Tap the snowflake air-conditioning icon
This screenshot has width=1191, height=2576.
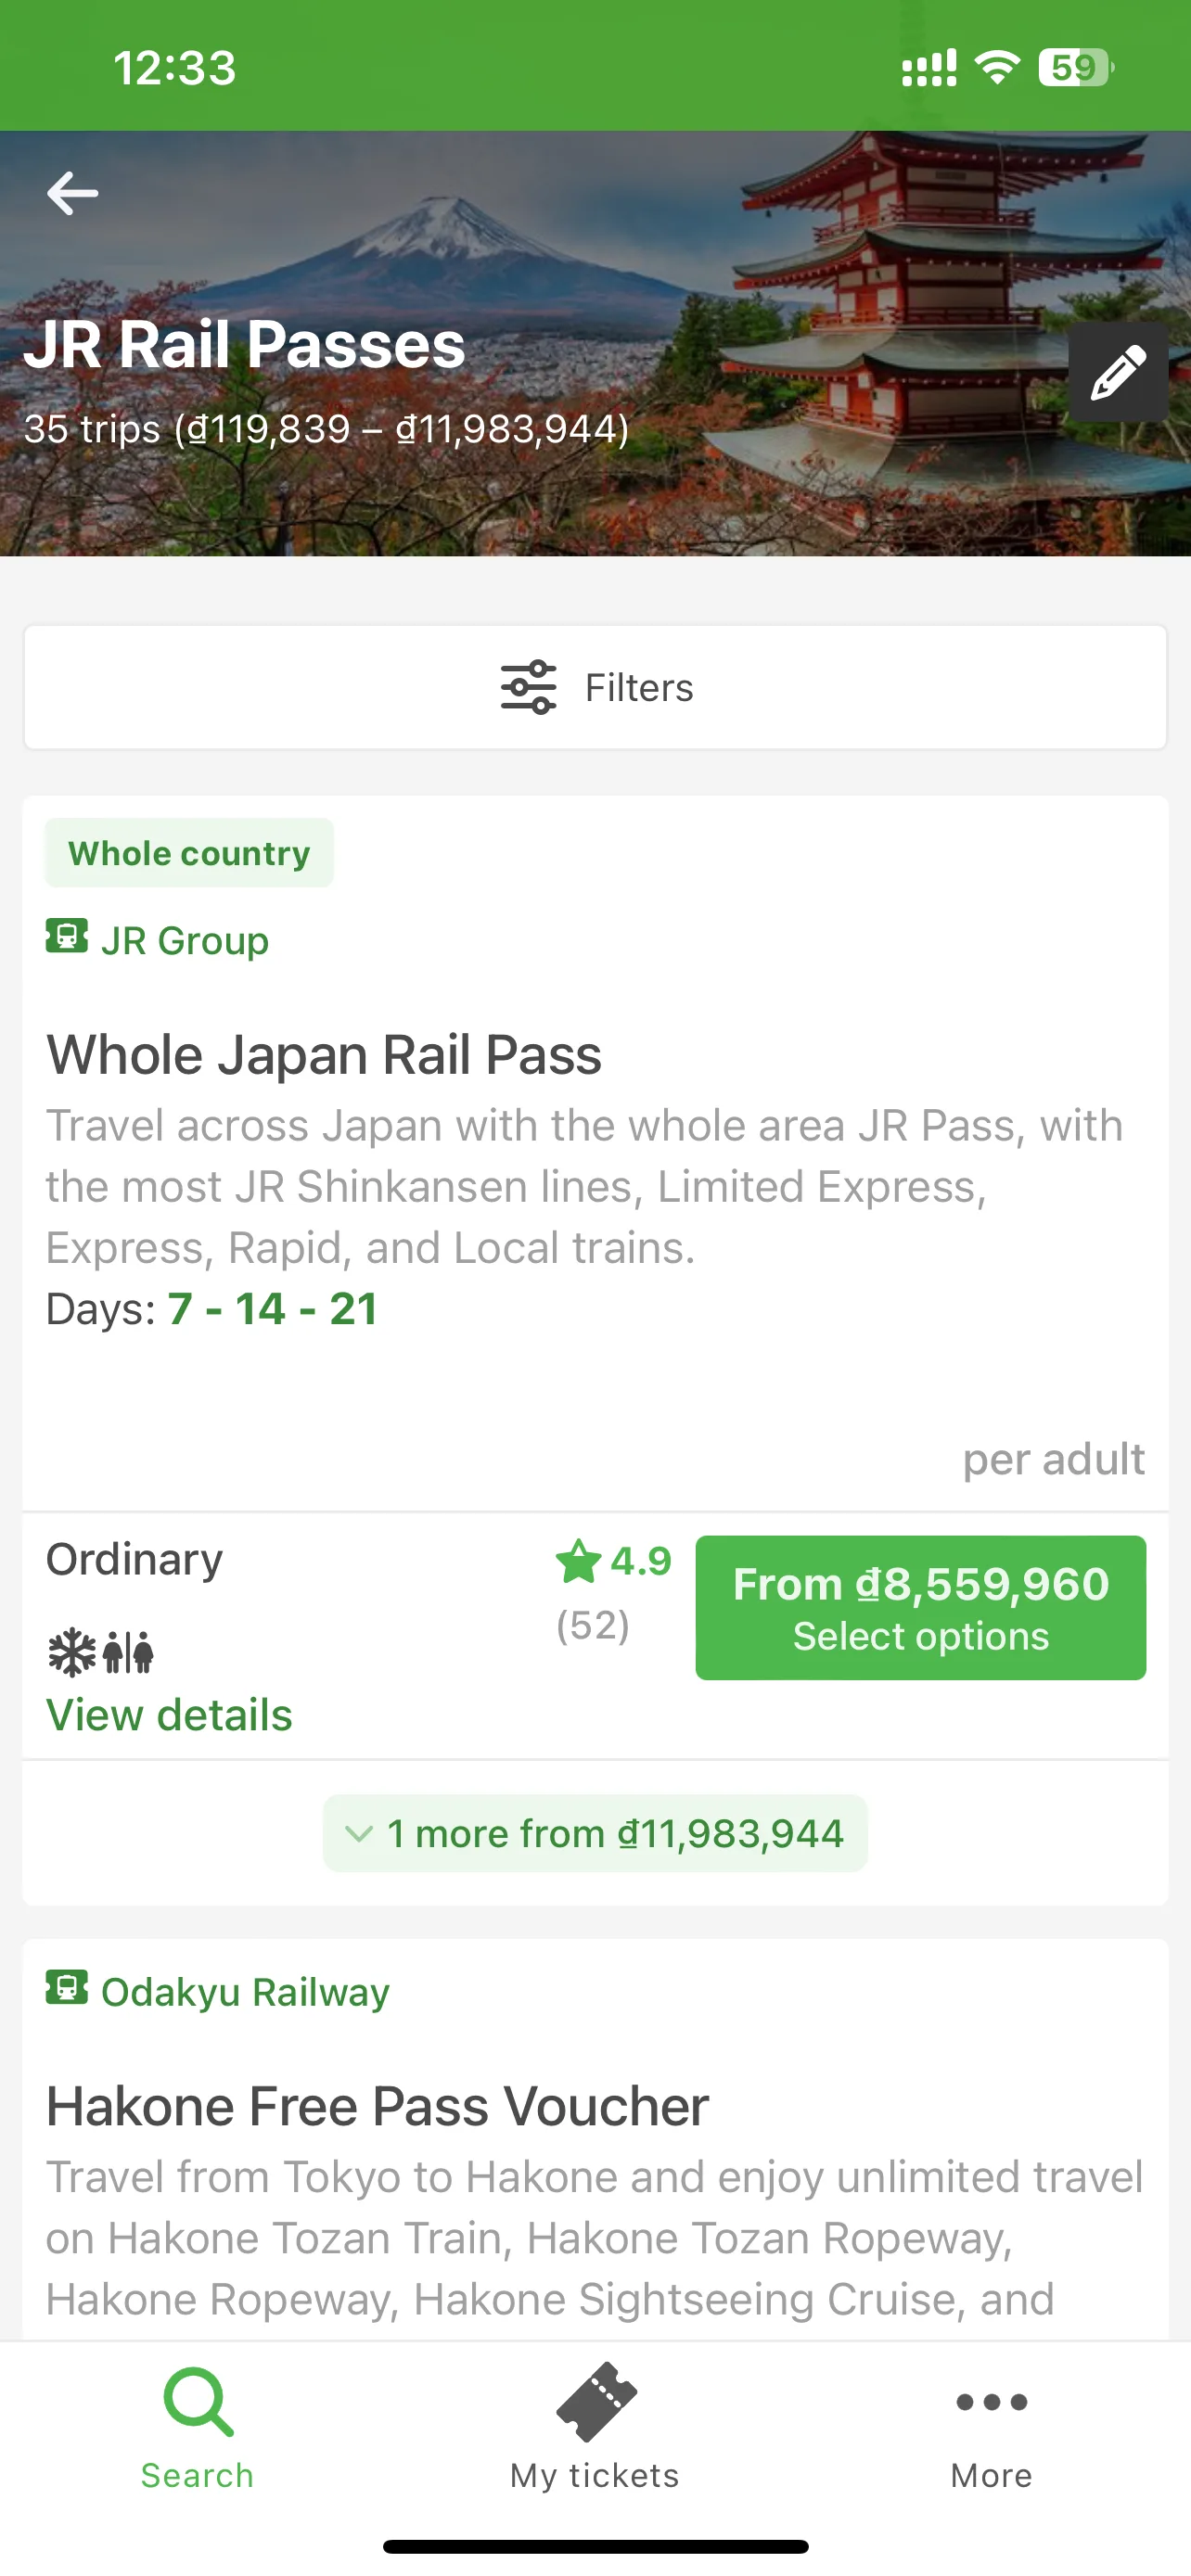click(x=72, y=1652)
